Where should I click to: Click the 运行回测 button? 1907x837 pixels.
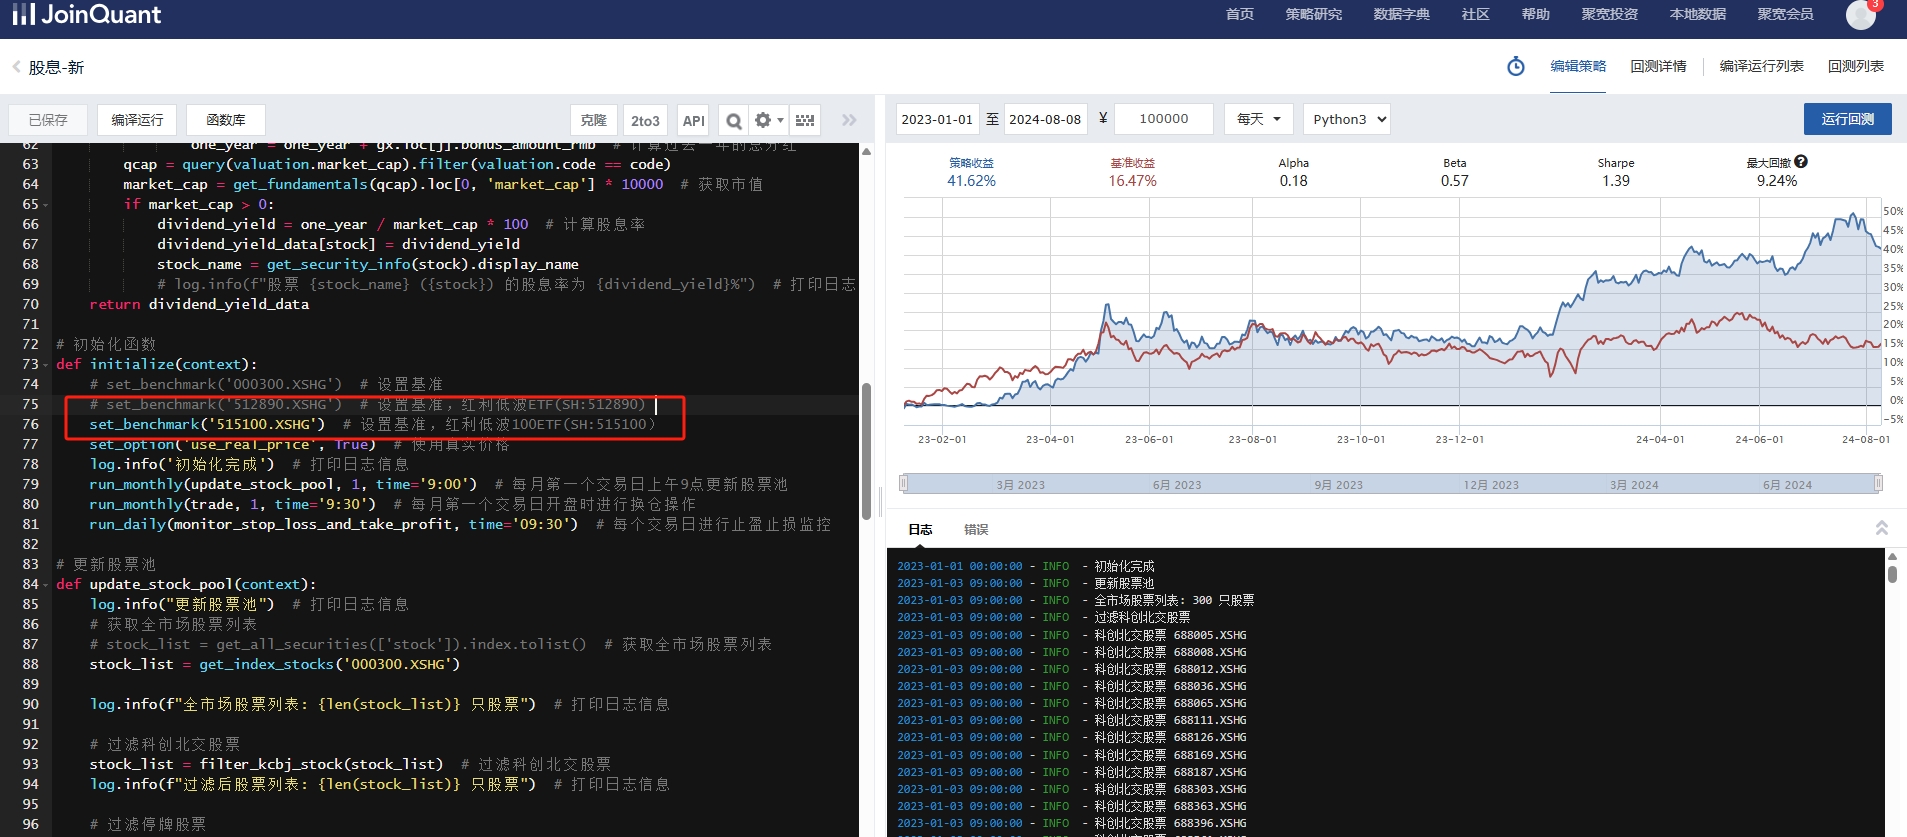coord(1847,119)
